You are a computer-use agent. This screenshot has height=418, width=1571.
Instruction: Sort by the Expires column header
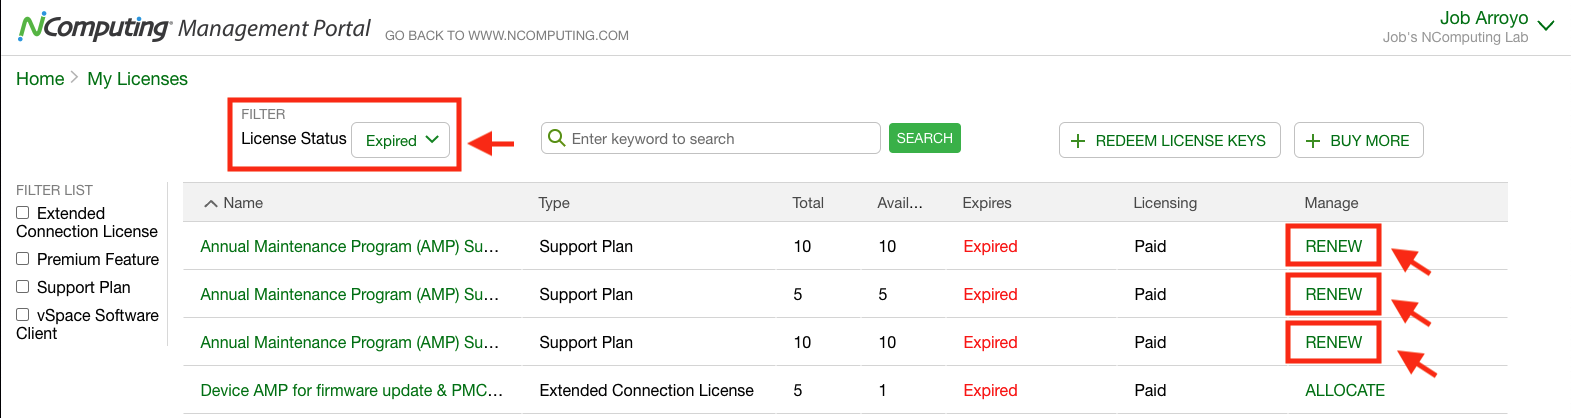pos(987,203)
